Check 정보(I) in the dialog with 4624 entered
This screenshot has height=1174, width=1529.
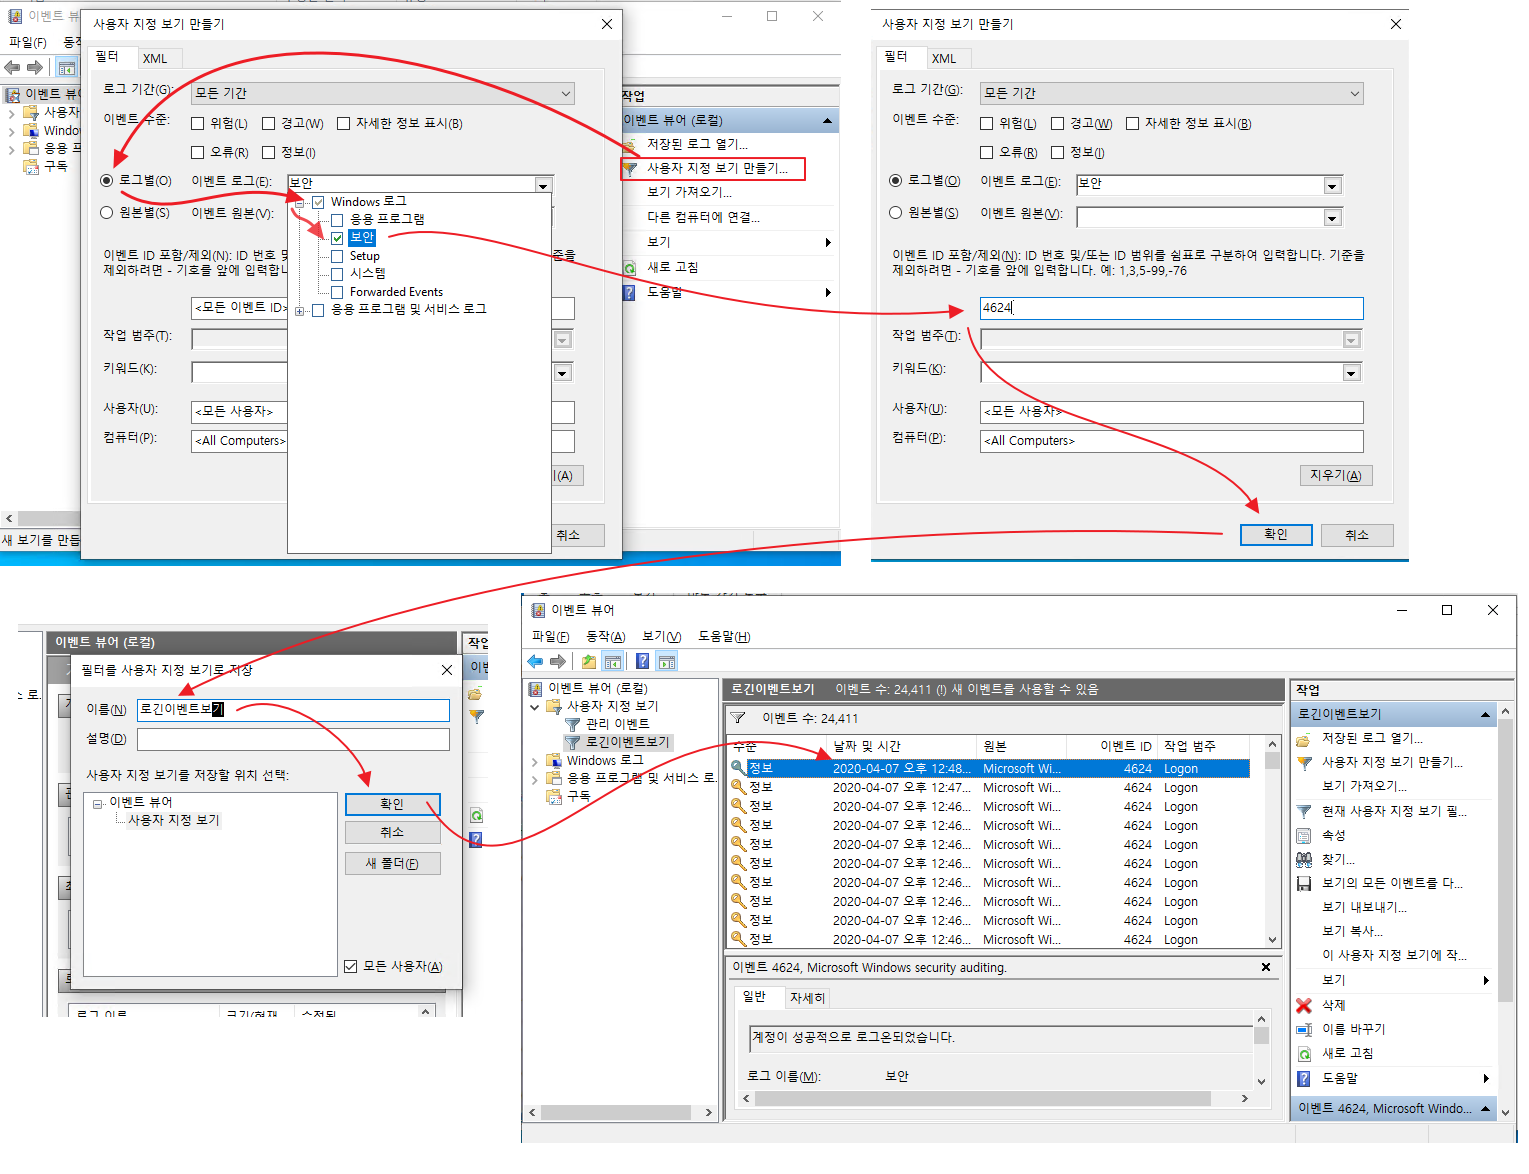1057,152
